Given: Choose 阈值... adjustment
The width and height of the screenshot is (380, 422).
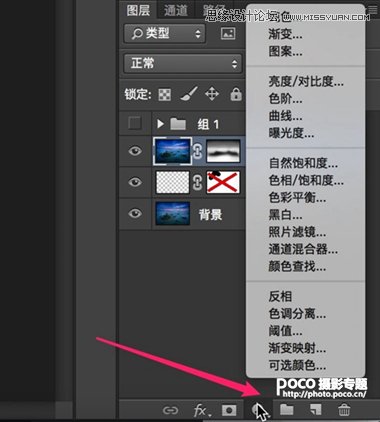Looking at the screenshot, I should [285, 331].
